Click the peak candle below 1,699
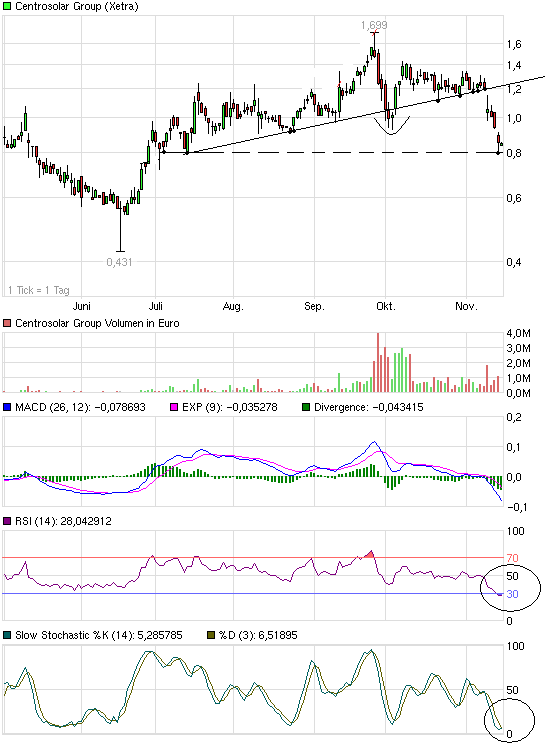Image resolution: width=545 pixels, height=743 pixels. [374, 45]
